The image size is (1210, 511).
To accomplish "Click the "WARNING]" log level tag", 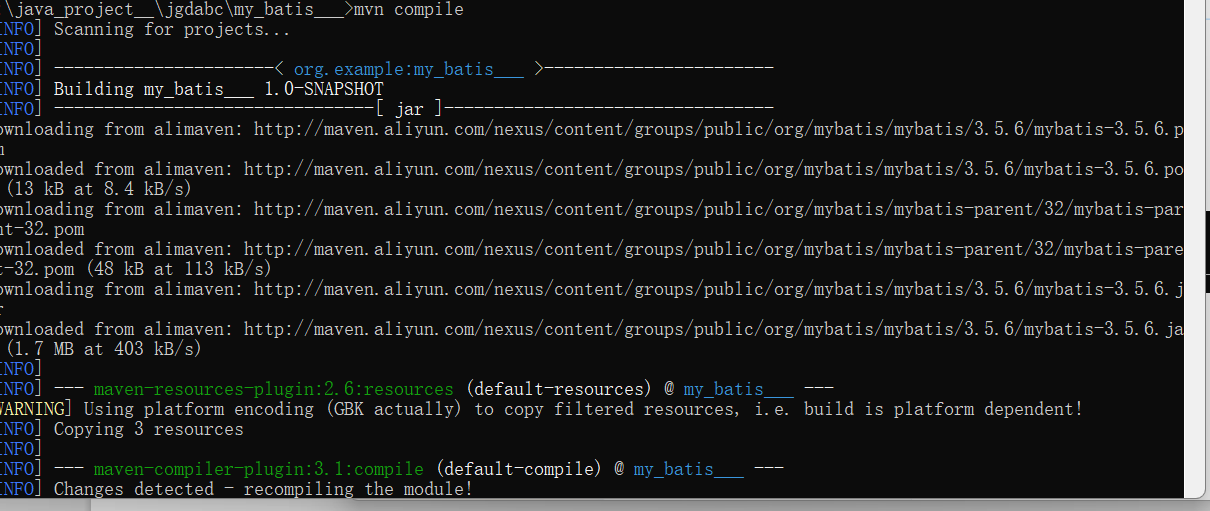I will click(x=36, y=409).
